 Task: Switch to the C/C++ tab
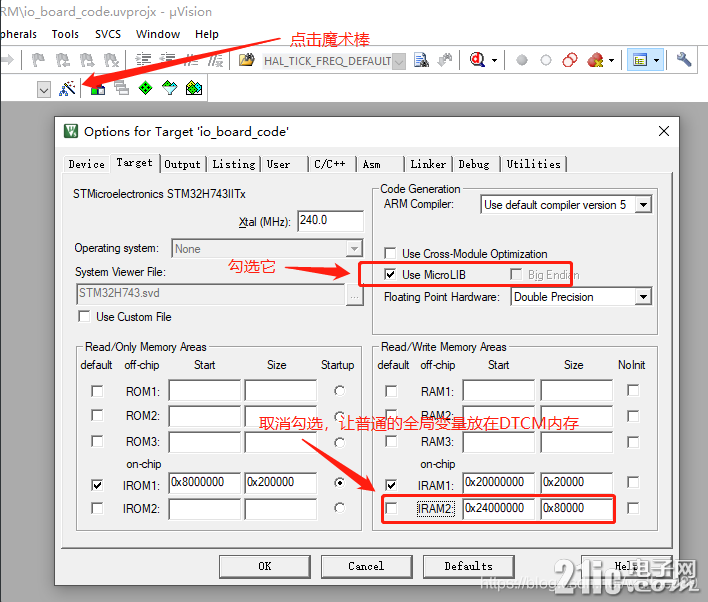click(330, 164)
